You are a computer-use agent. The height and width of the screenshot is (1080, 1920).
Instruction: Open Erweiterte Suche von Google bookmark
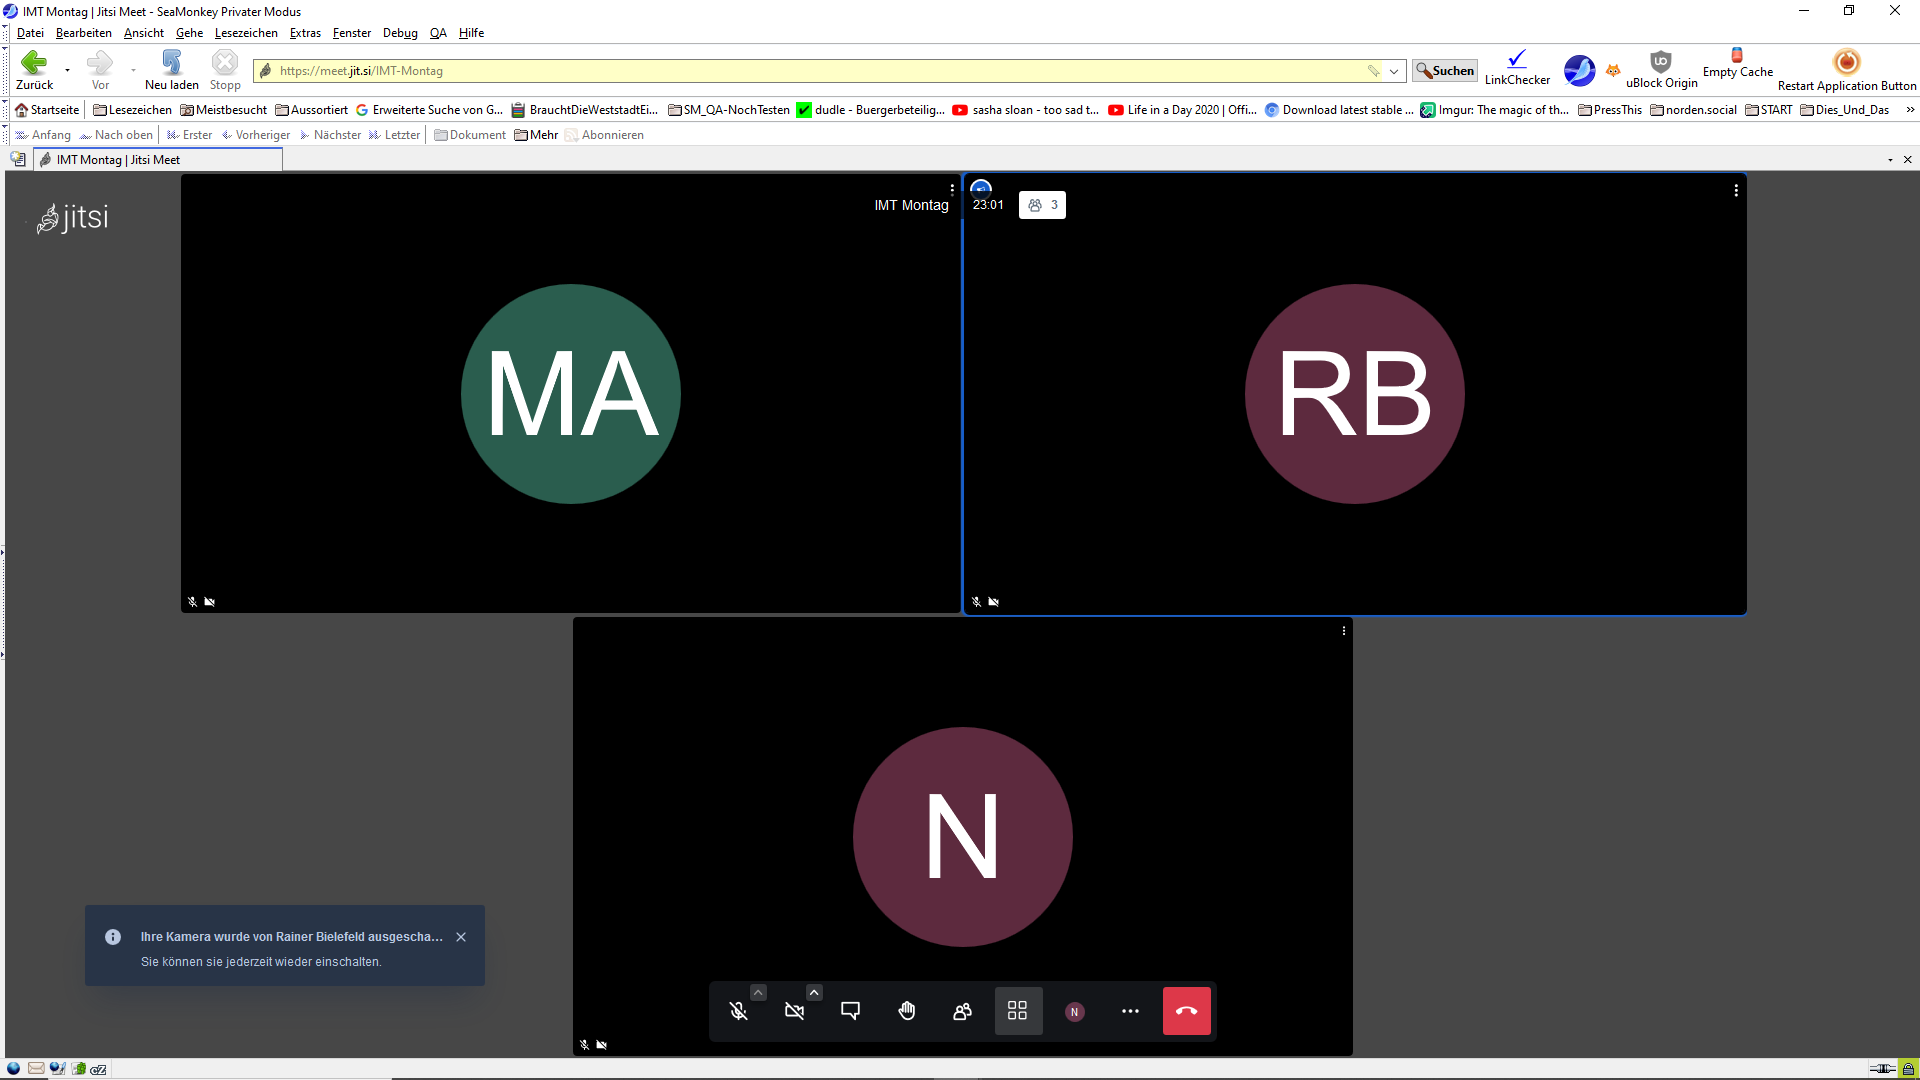tap(430, 110)
